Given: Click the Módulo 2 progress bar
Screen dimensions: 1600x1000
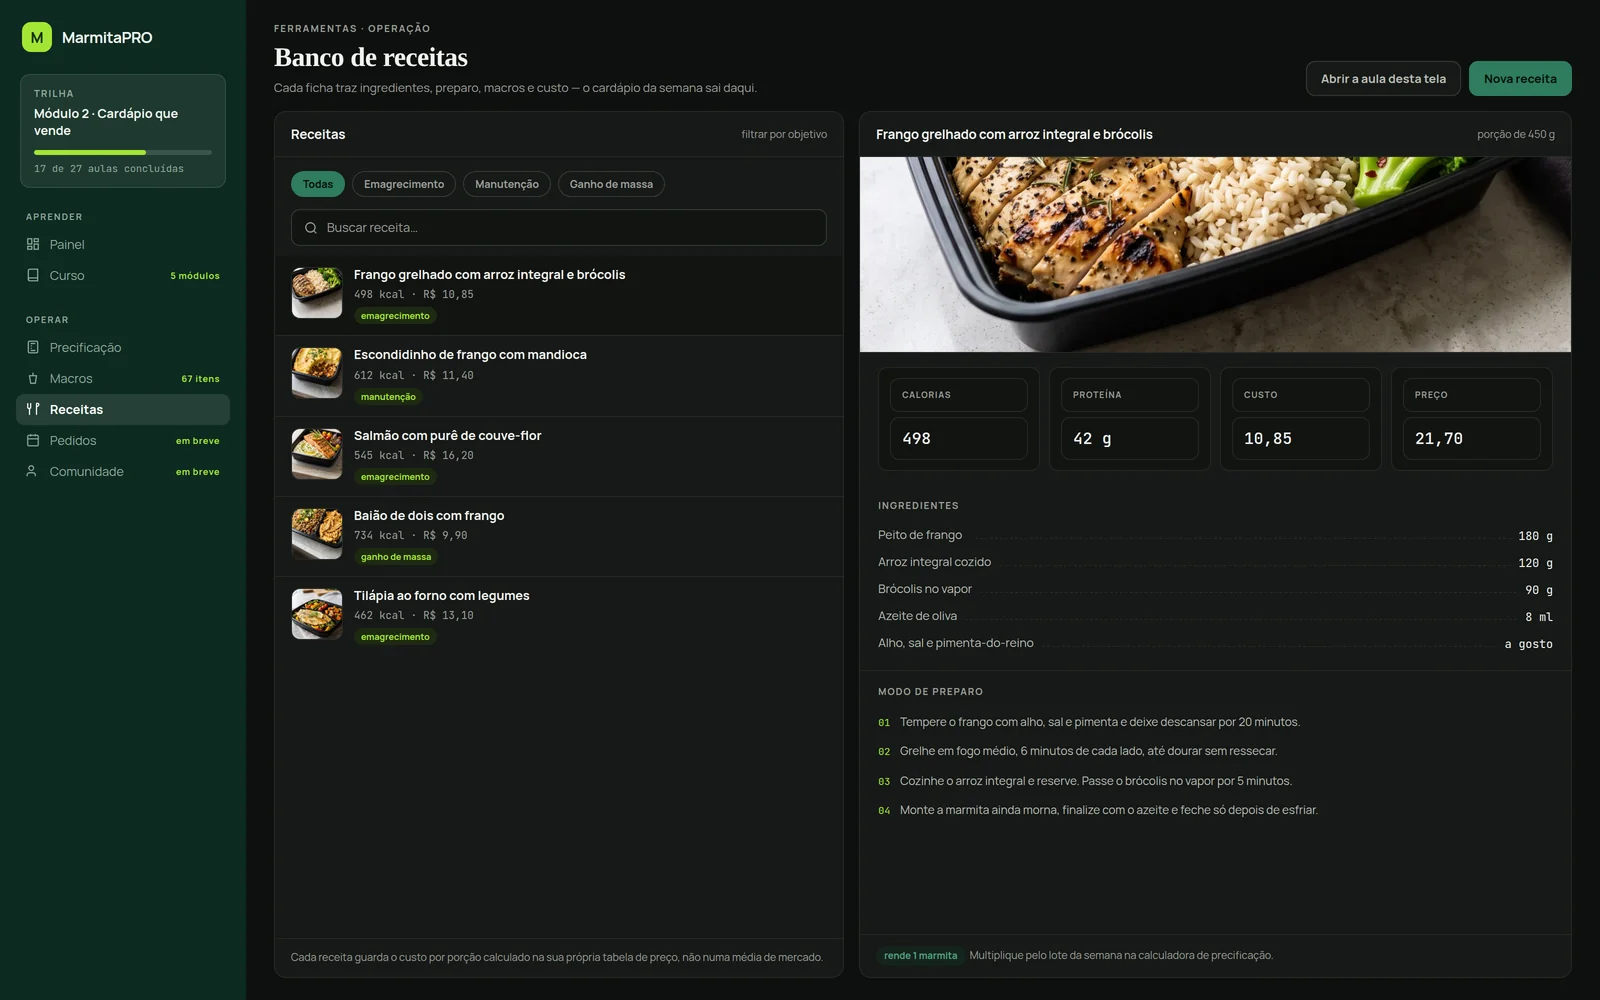Looking at the screenshot, I should [123, 152].
